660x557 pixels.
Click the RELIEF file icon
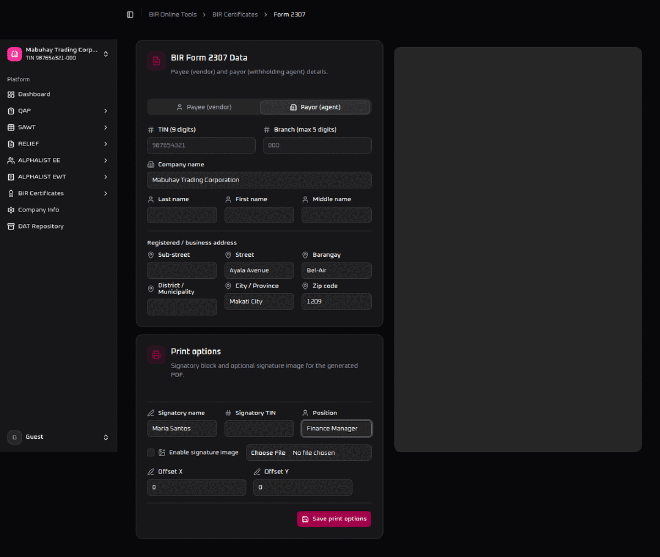[11, 144]
